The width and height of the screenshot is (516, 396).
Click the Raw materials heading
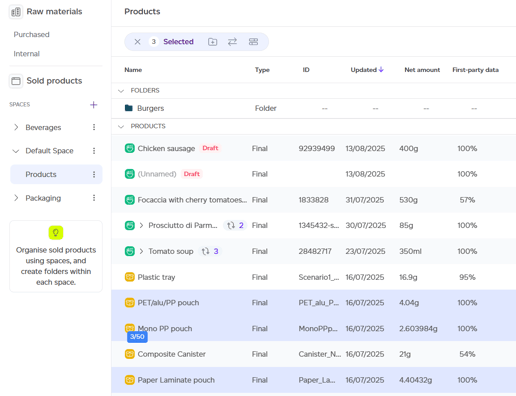tap(54, 12)
